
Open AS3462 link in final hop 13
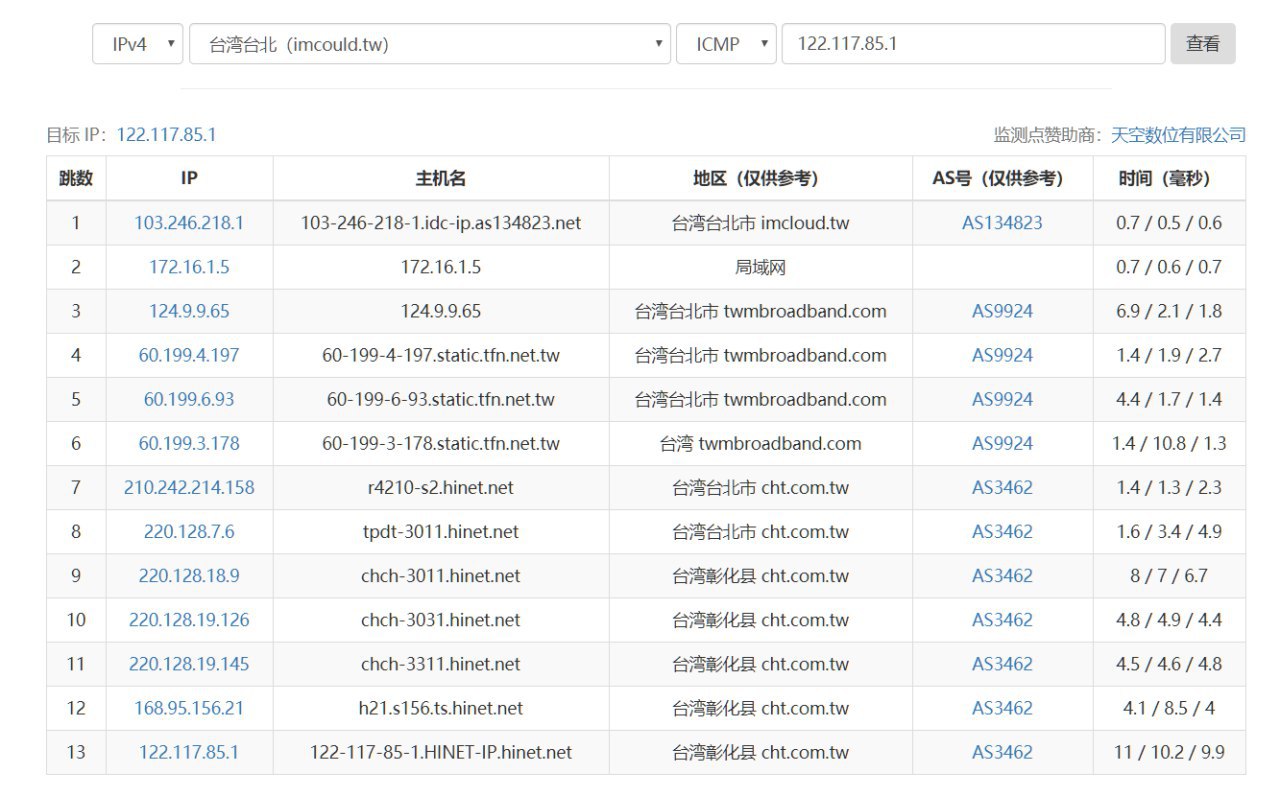(1002, 752)
